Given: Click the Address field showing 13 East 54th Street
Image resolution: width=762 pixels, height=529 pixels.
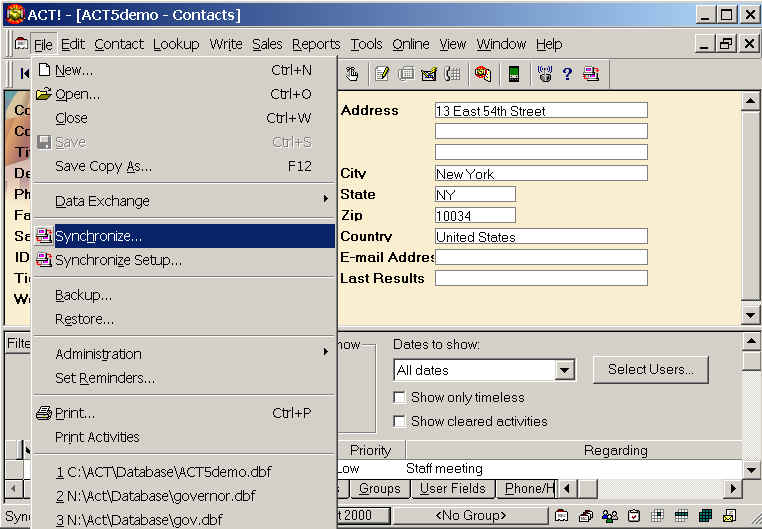Looking at the screenshot, I should click(541, 110).
